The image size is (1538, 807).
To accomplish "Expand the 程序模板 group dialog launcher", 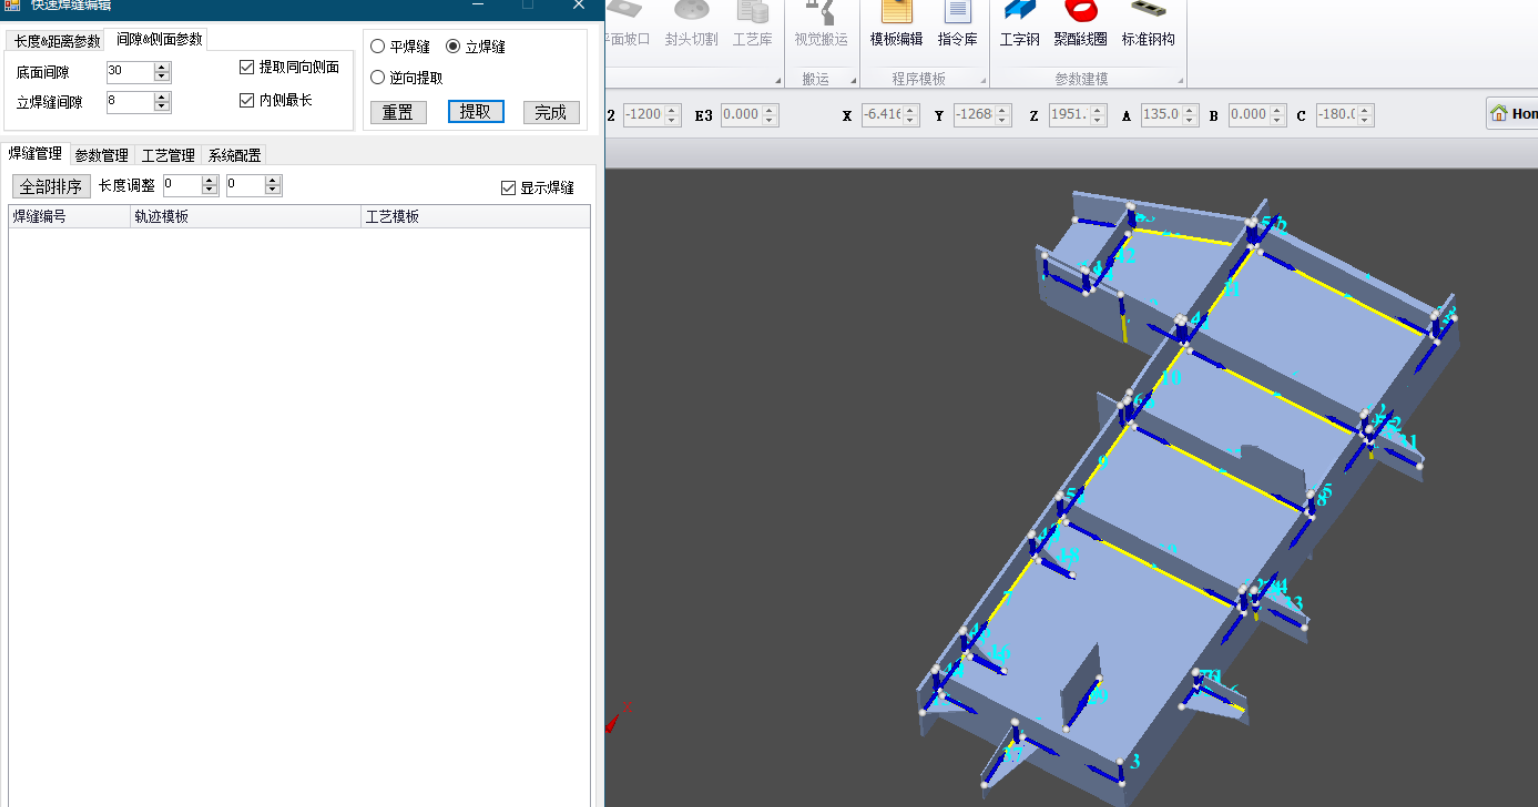I will [x=983, y=80].
